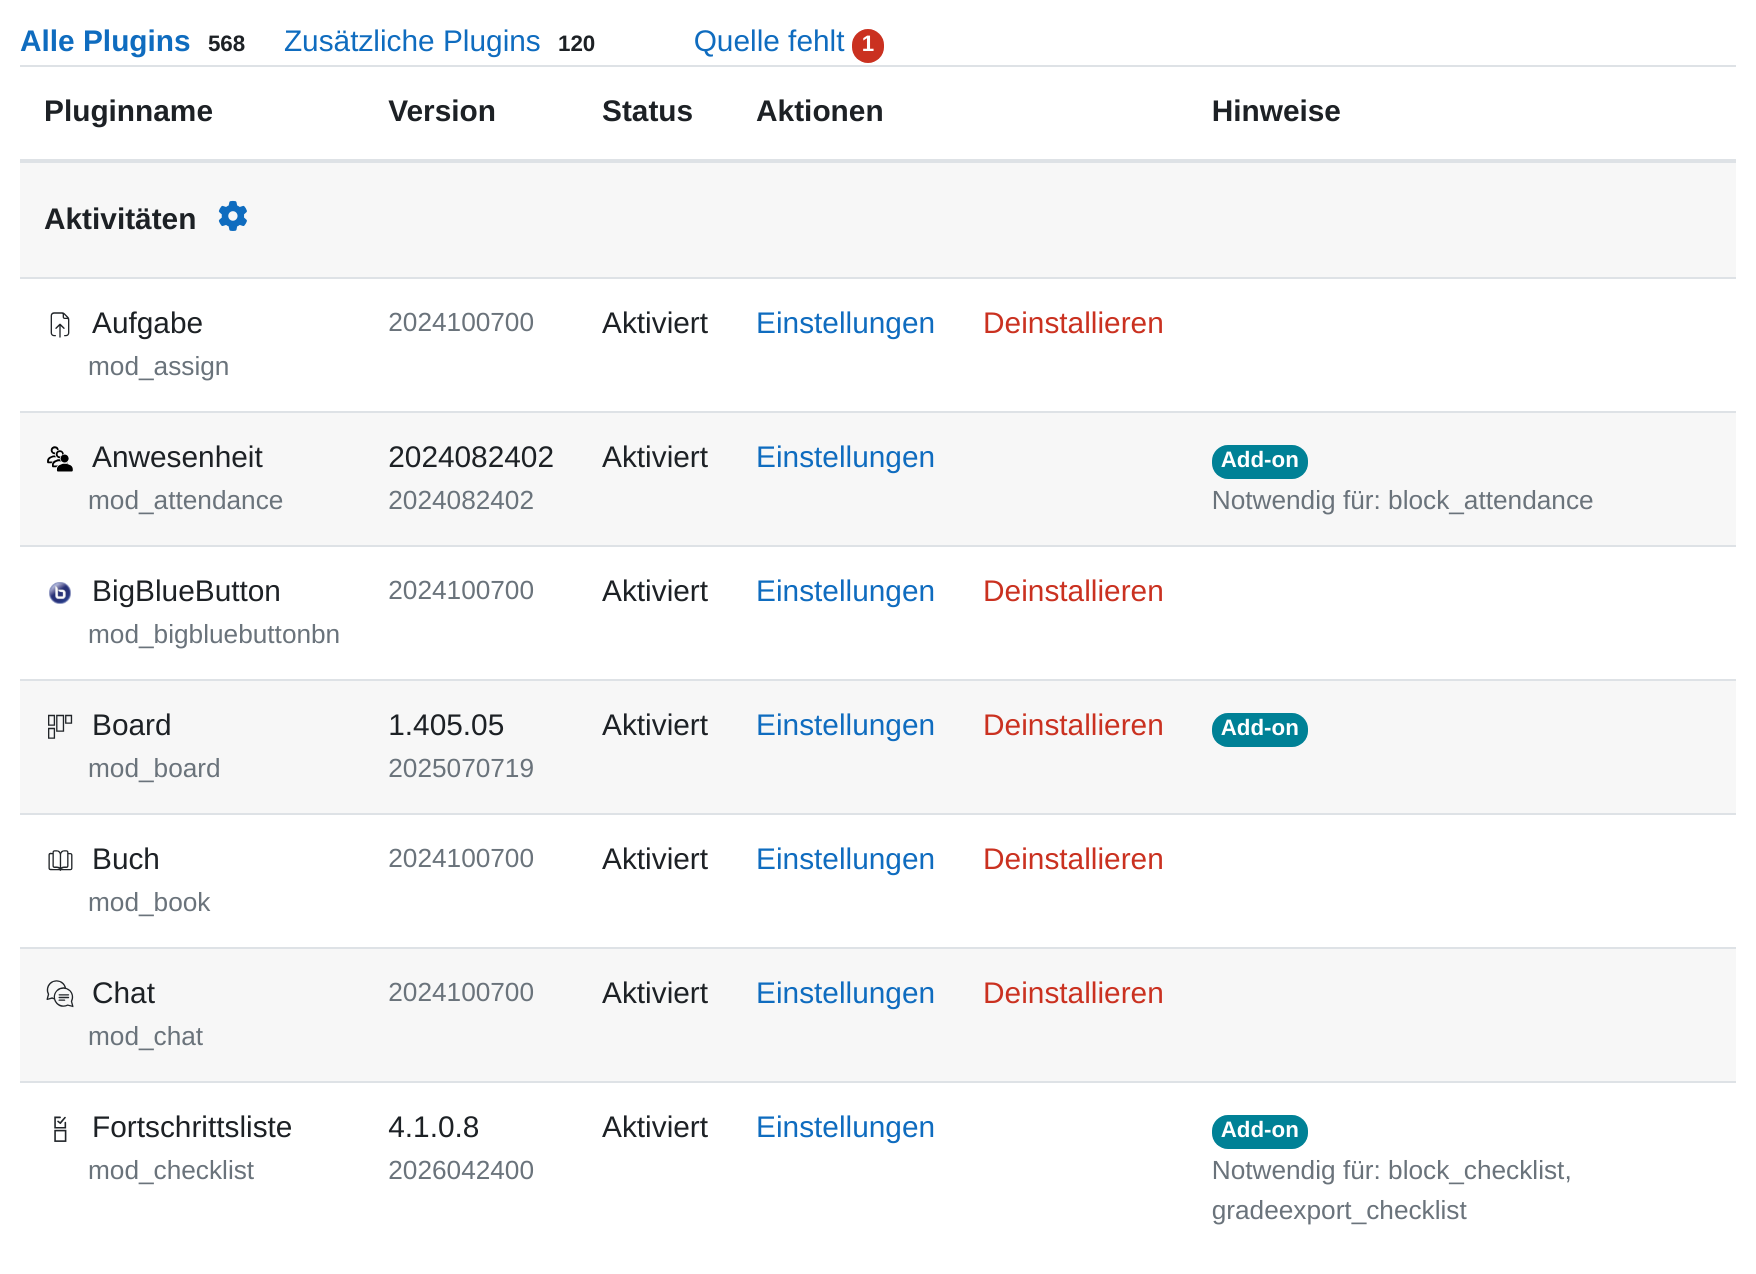The height and width of the screenshot is (1274, 1756).
Task: Click the Board version 1.405.05
Action: tap(446, 725)
